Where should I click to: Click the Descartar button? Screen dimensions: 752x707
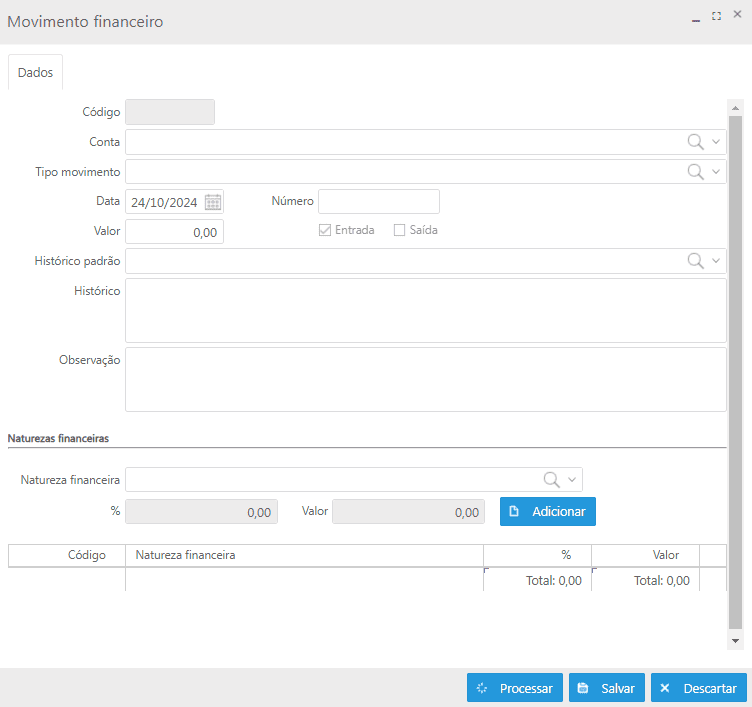pos(698,688)
